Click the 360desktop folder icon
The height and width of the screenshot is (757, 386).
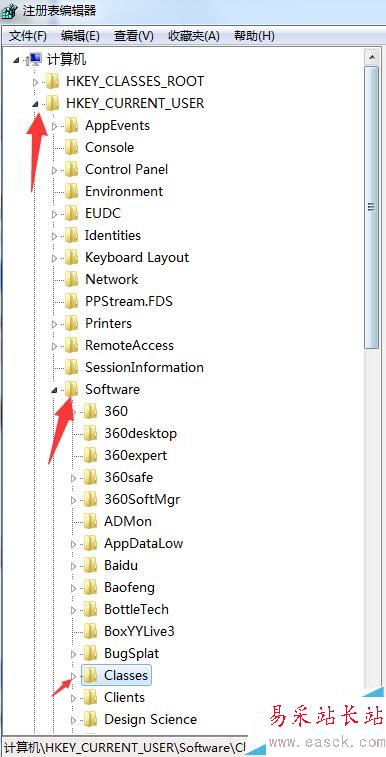point(90,433)
